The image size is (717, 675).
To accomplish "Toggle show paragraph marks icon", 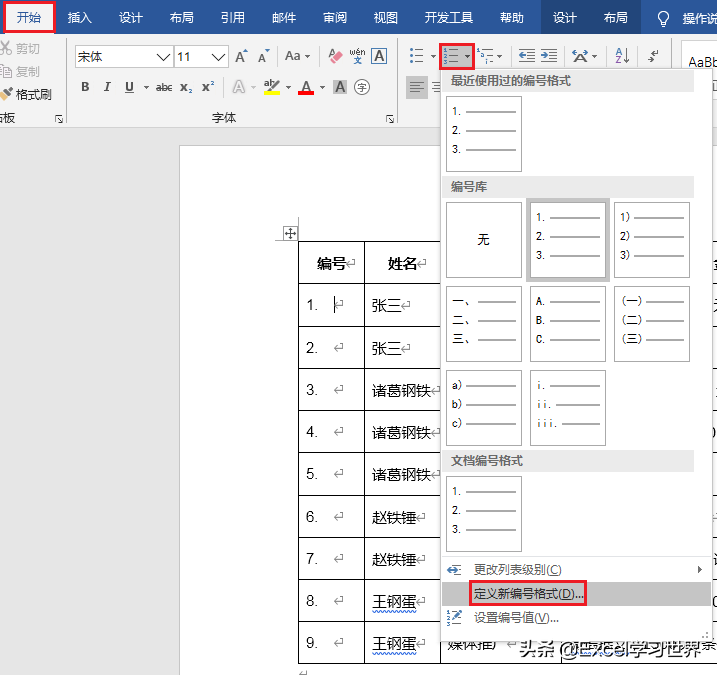I will pyautogui.click(x=653, y=56).
